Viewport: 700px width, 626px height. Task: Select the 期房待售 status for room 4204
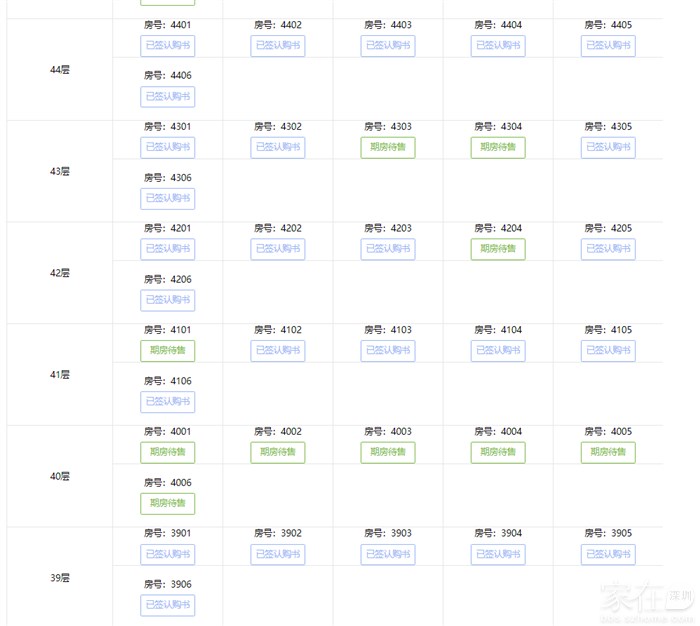tap(498, 249)
